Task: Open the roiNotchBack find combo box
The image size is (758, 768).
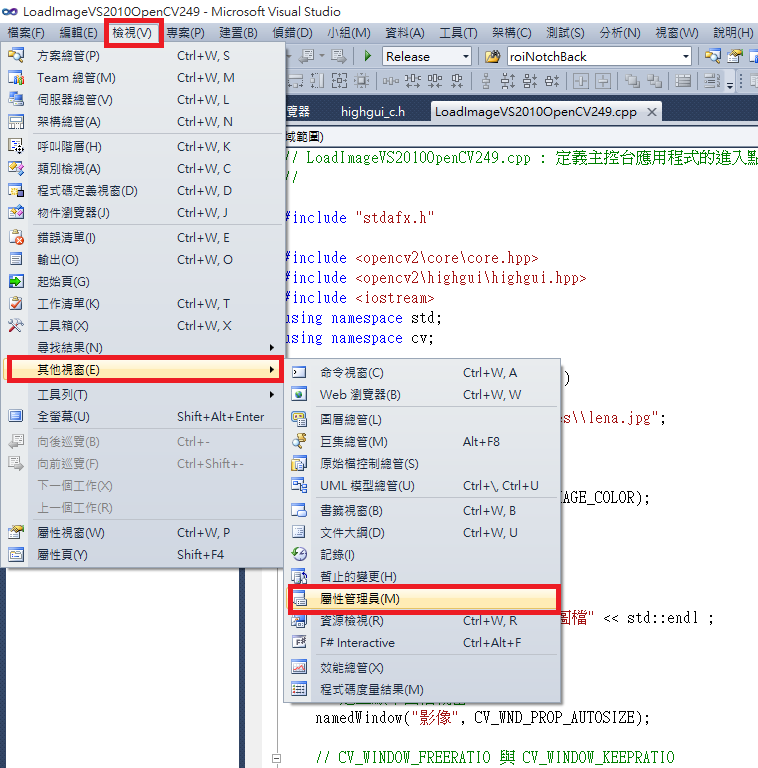Action: (599, 57)
